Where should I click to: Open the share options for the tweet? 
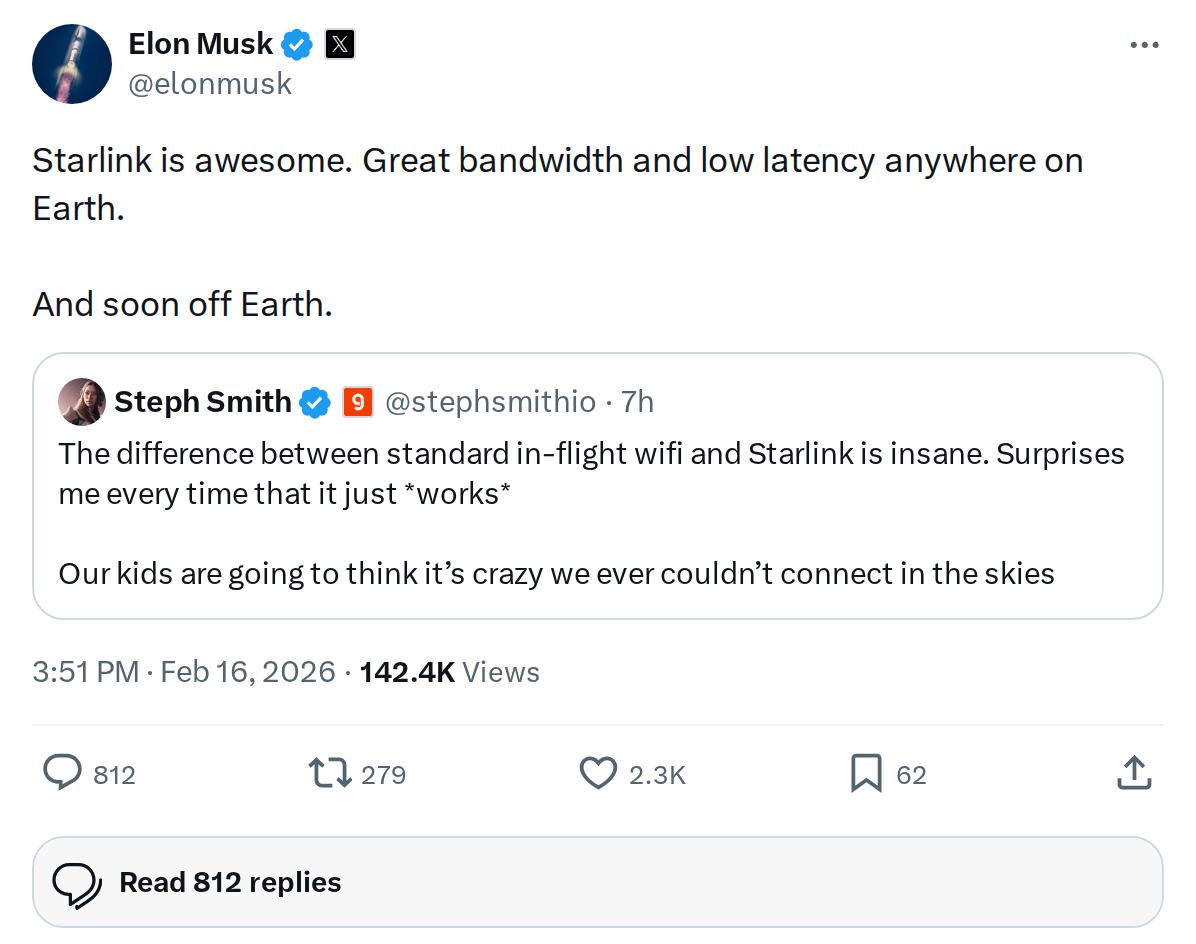pyautogui.click(x=1134, y=773)
